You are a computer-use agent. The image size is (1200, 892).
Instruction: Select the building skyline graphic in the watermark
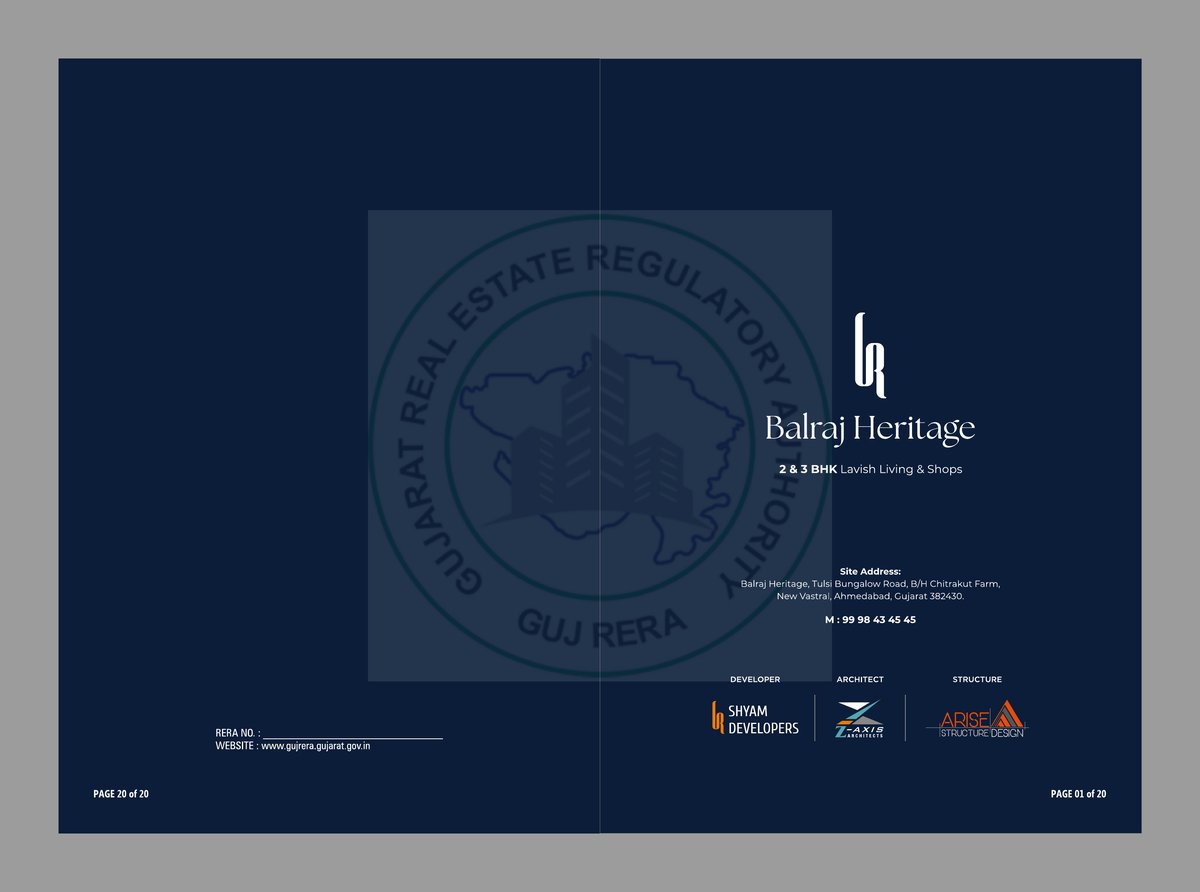[600, 450]
